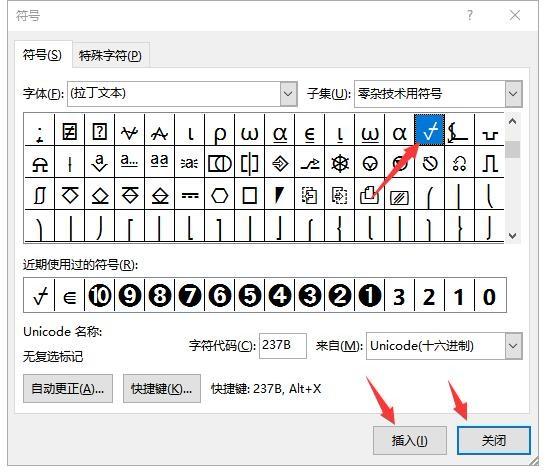Viewport: 546px width, 473px height.
Task: Open the font (字体) dropdown
Action: coord(288,94)
